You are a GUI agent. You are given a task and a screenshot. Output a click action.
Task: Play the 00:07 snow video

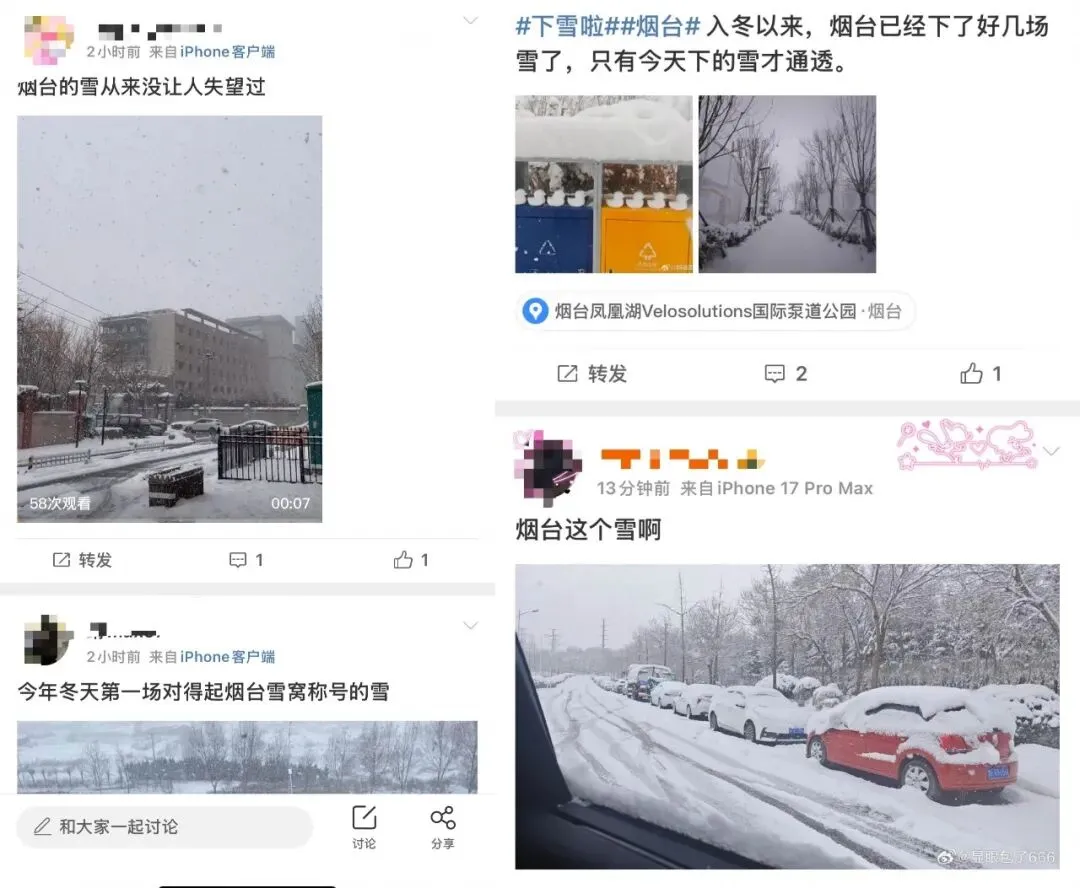click(x=169, y=319)
